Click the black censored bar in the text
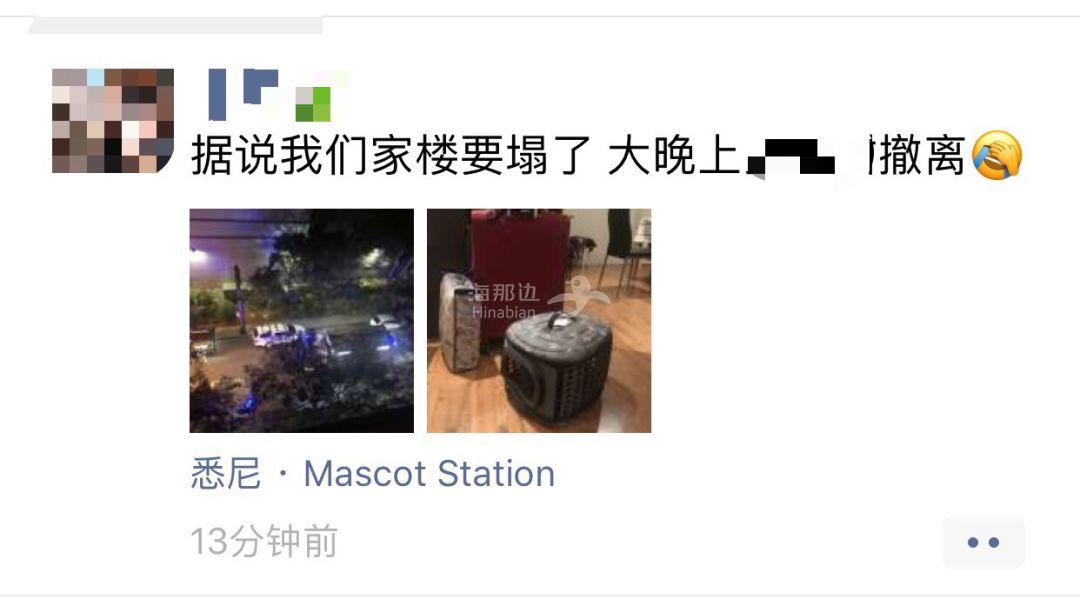Image resolution: width=1080 pixels, height=599 pixels. tap(791, 156)
